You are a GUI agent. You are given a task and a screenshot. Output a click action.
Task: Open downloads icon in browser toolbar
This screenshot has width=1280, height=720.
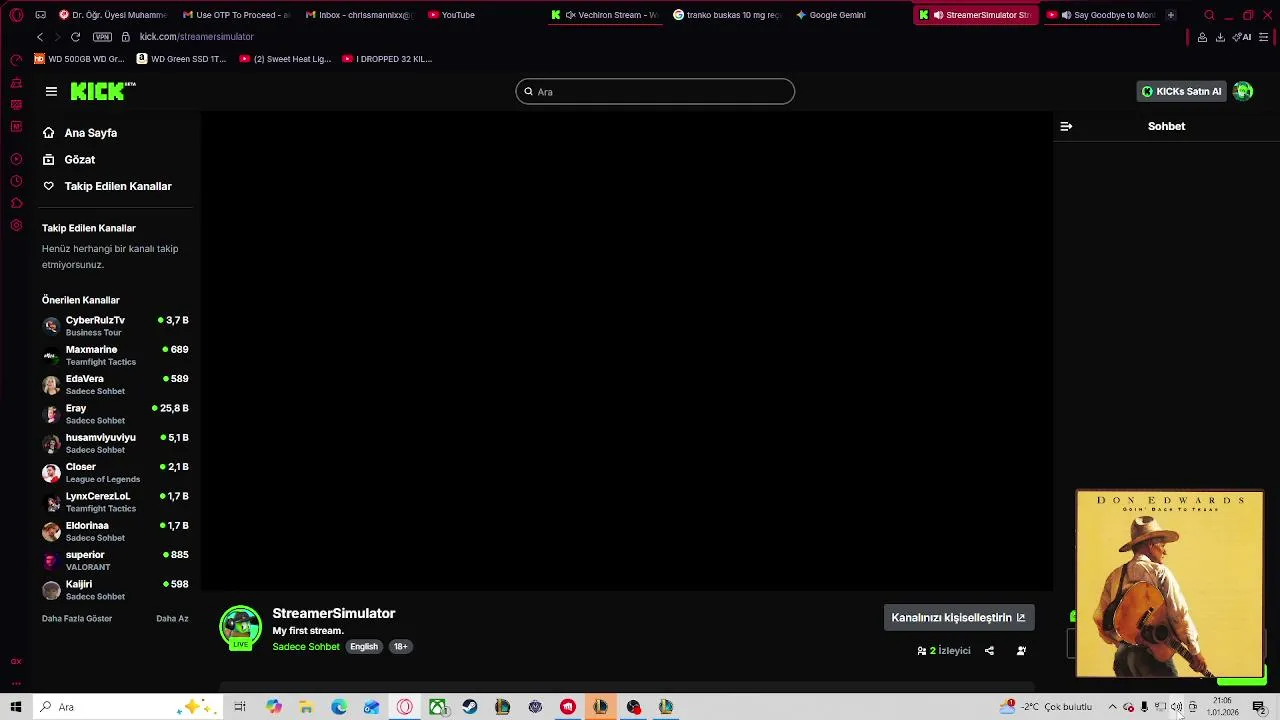[x=1220, y=37]
